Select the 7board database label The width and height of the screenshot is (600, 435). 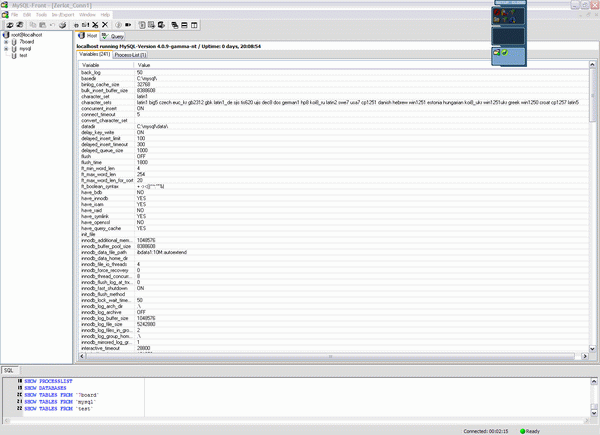click(27, 42)
